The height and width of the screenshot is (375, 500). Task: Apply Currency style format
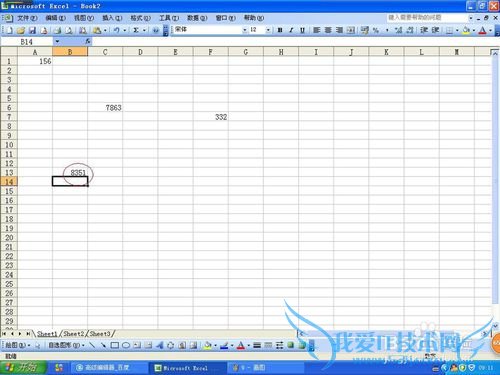(365, 30)
